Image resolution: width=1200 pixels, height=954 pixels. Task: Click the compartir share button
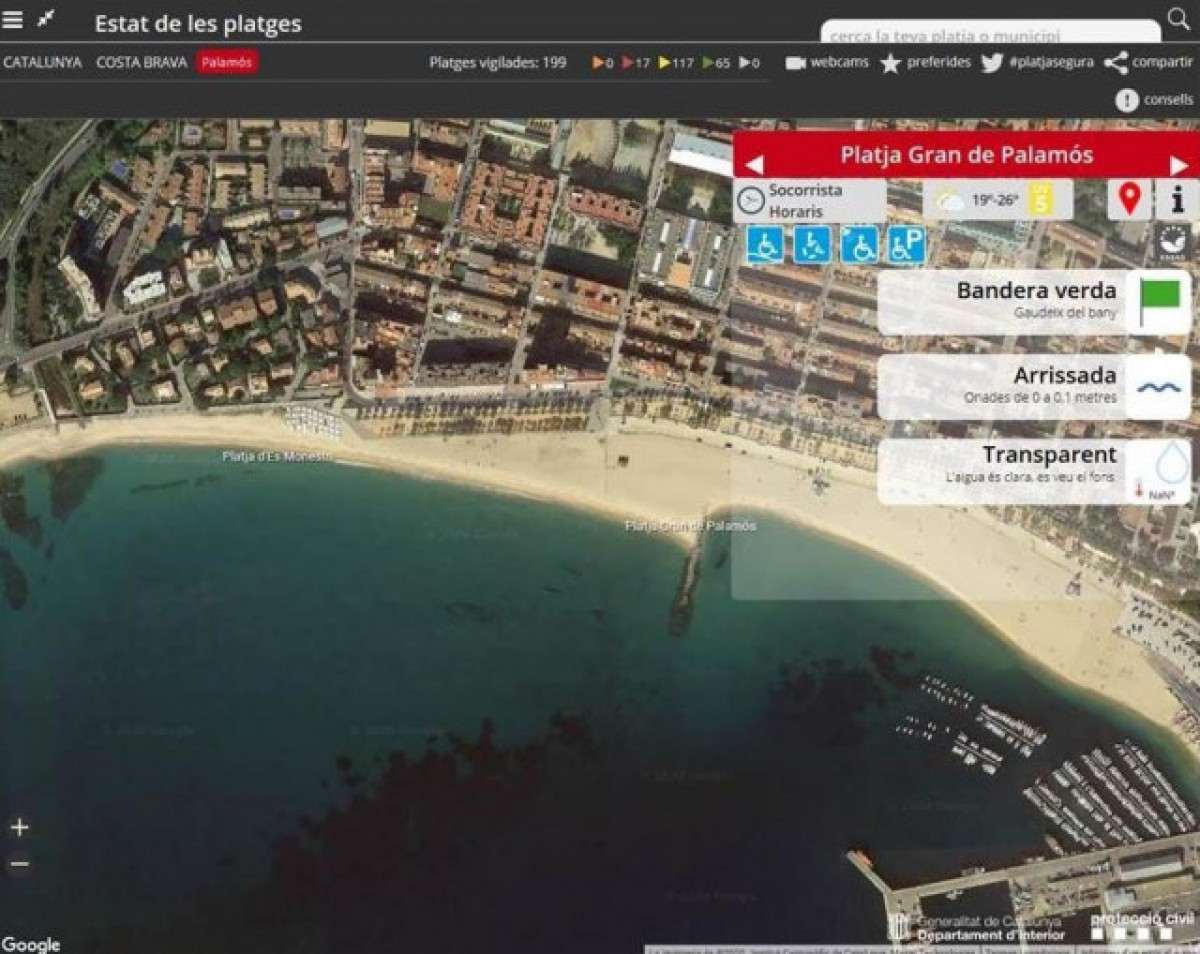(1149, 62)
